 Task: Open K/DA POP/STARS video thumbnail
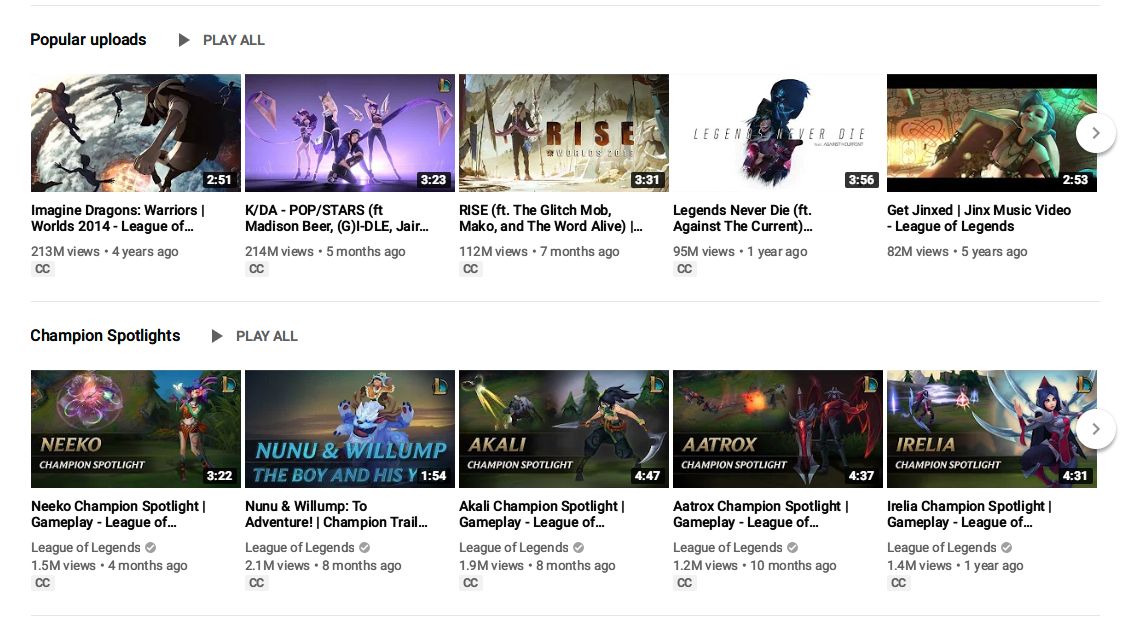[x=350, y=133]
